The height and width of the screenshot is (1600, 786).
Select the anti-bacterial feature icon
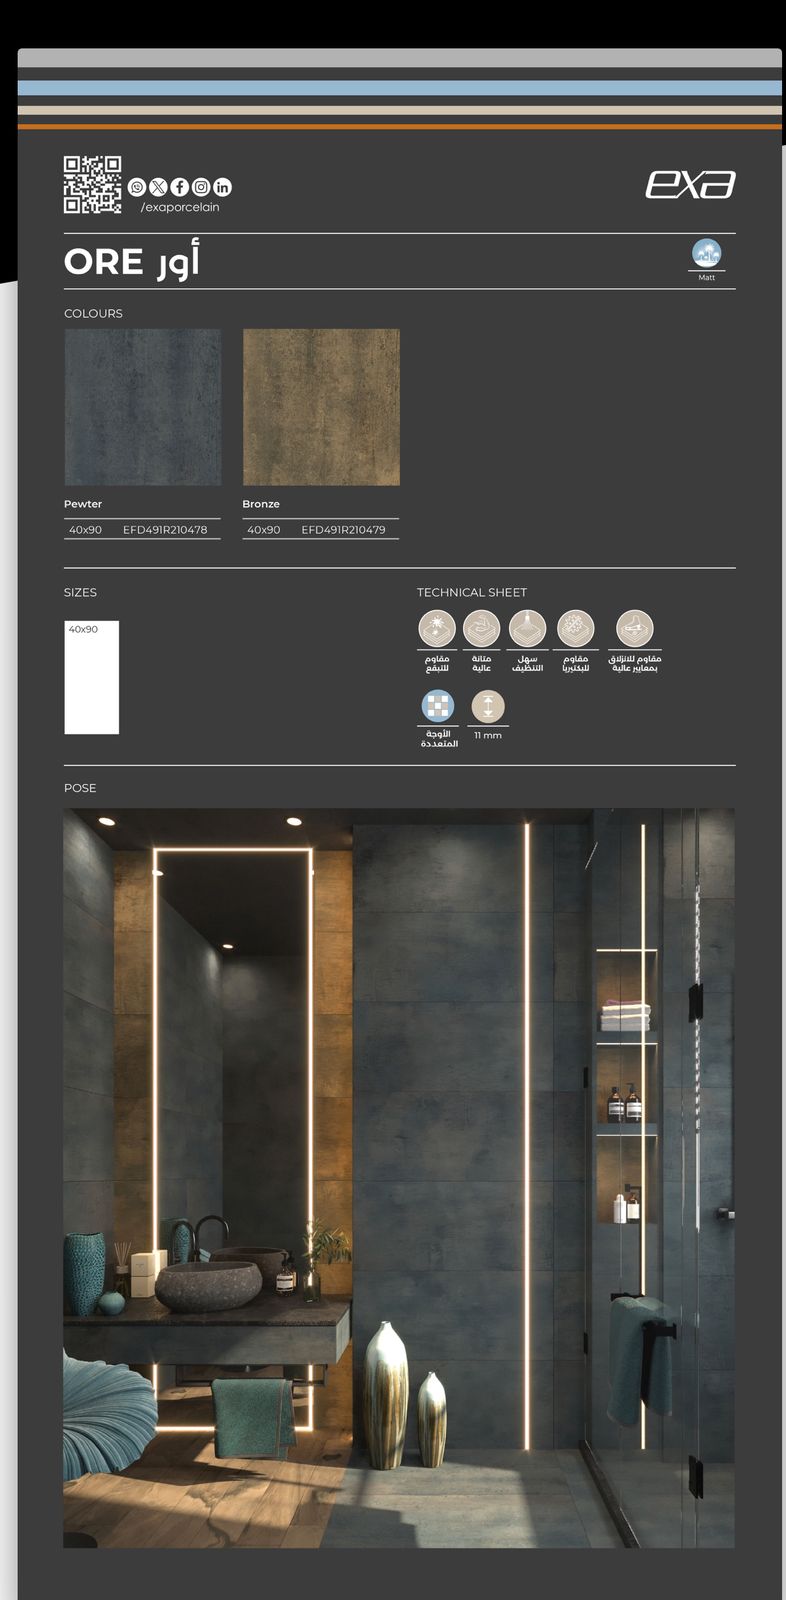point(575,629)
